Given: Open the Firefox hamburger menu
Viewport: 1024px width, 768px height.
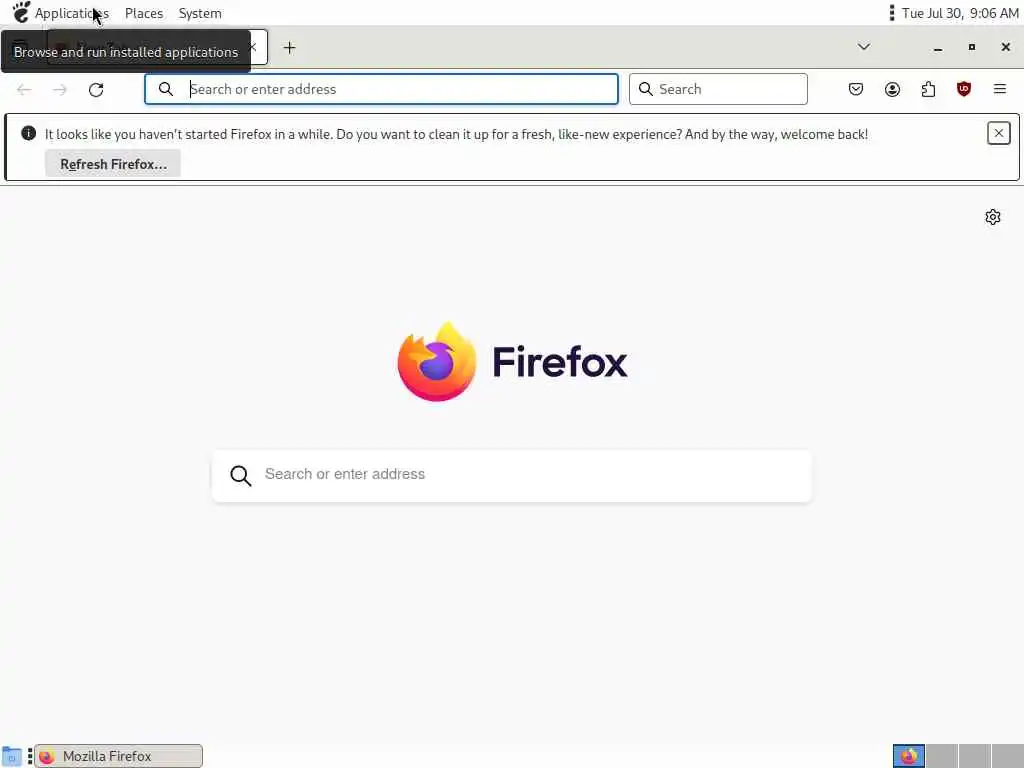Looking at the screenshot, I should 1000,89.
